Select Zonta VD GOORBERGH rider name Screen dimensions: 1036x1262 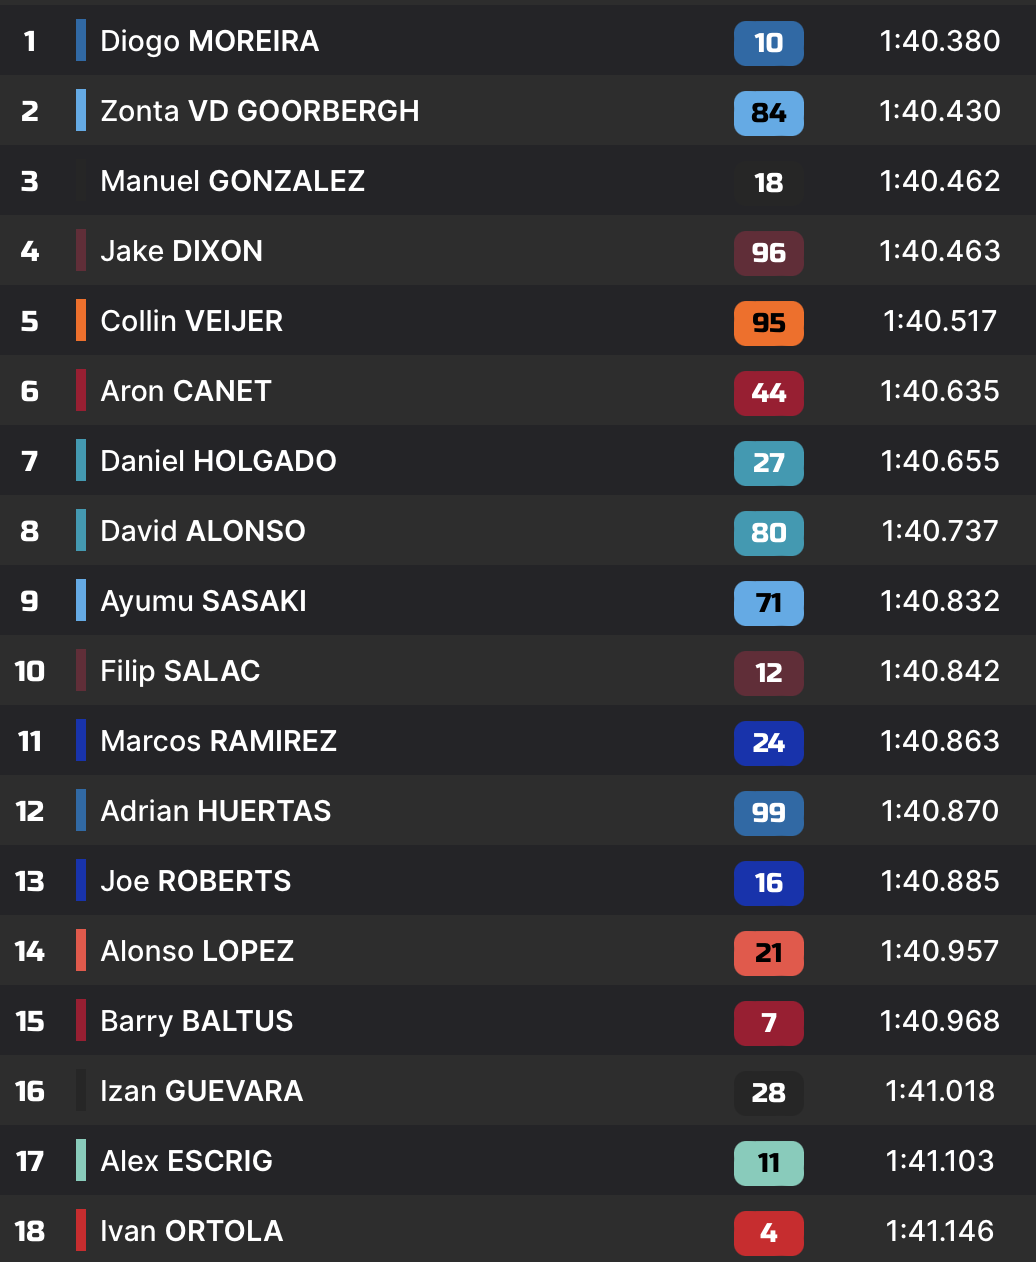click(260, 111)
